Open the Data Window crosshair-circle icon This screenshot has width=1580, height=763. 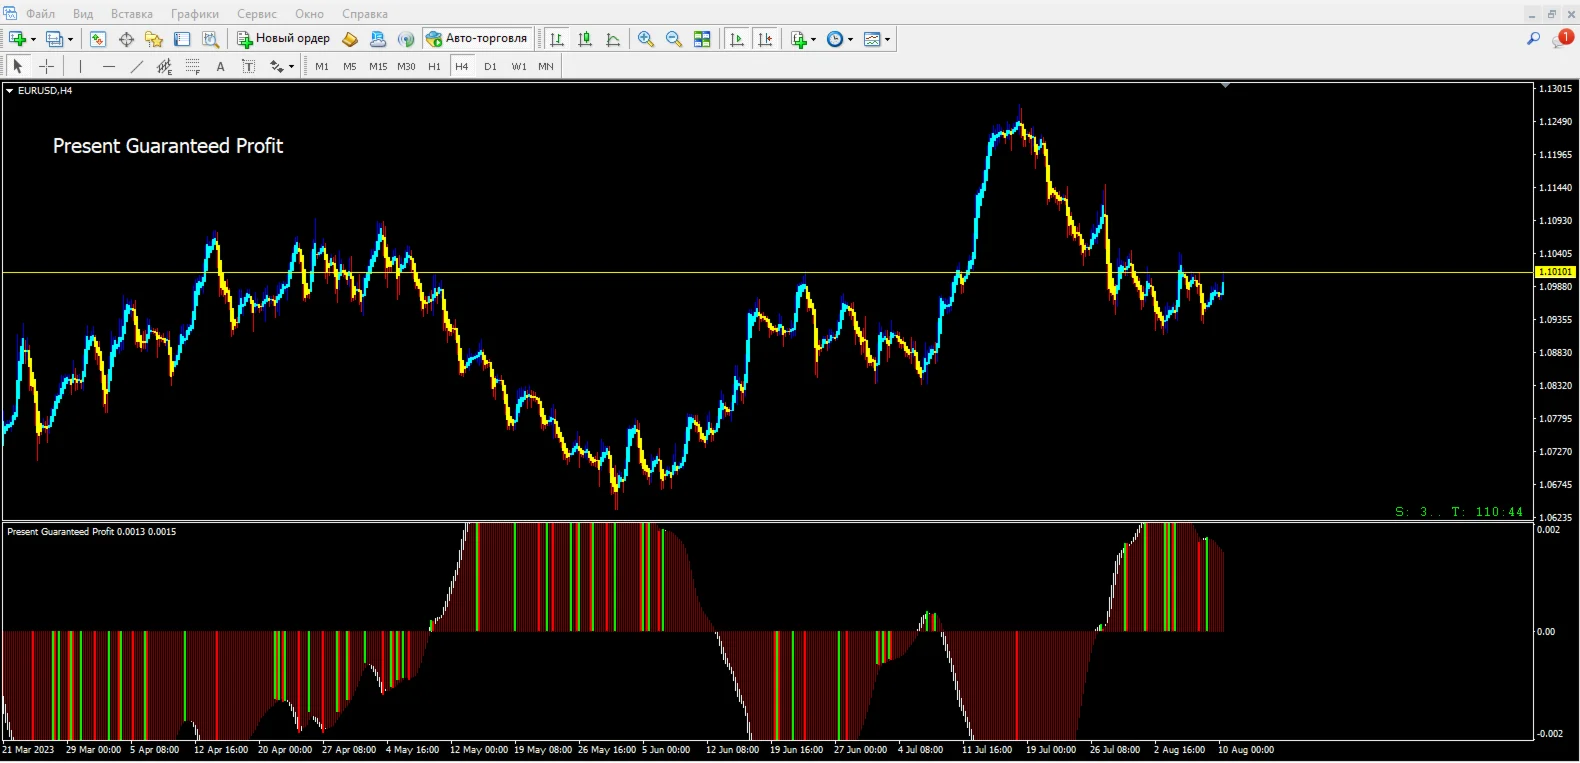click(126, 39)
